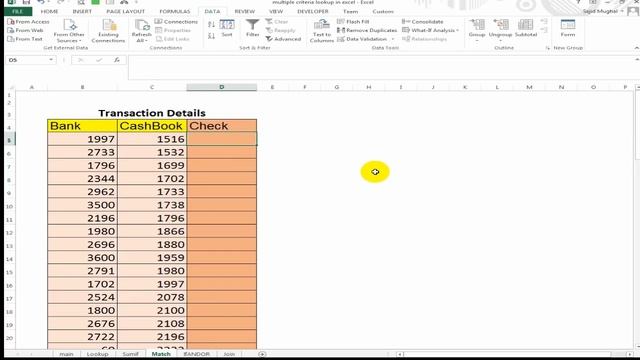The image size is (640, 360).
Task: Sort column Z to A descending
Action: click(x=211, y=36)
